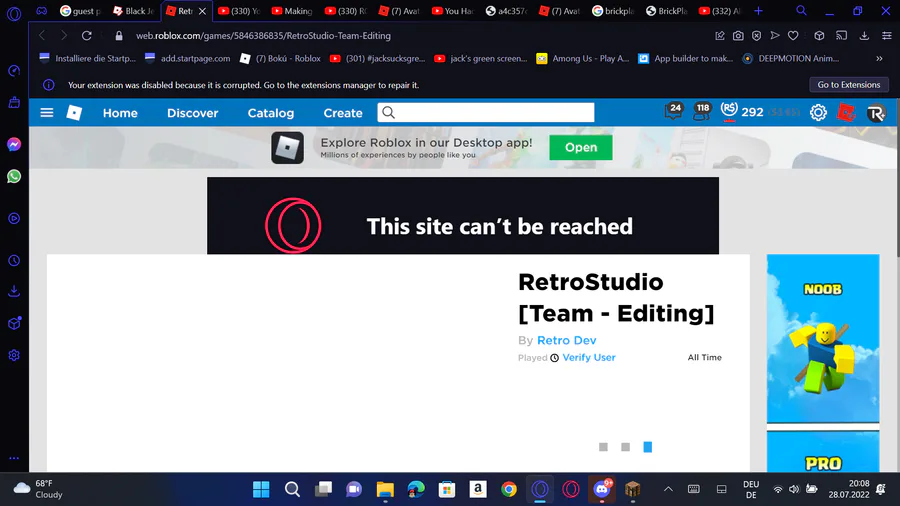Switch to the Black Je tab
Image resolution: width=900 pixels, height=506 pixels.
pos(133,11)
